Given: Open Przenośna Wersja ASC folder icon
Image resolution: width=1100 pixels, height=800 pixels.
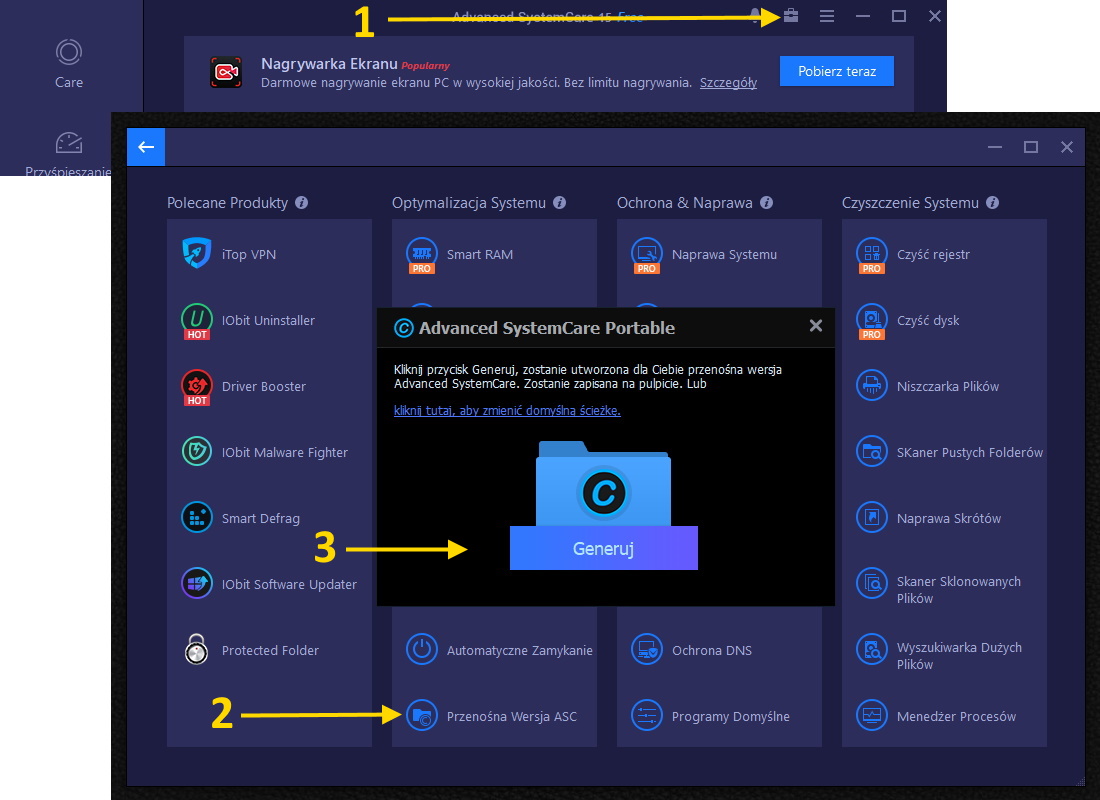Looking at the screenshot, I should tap(422, 716).
